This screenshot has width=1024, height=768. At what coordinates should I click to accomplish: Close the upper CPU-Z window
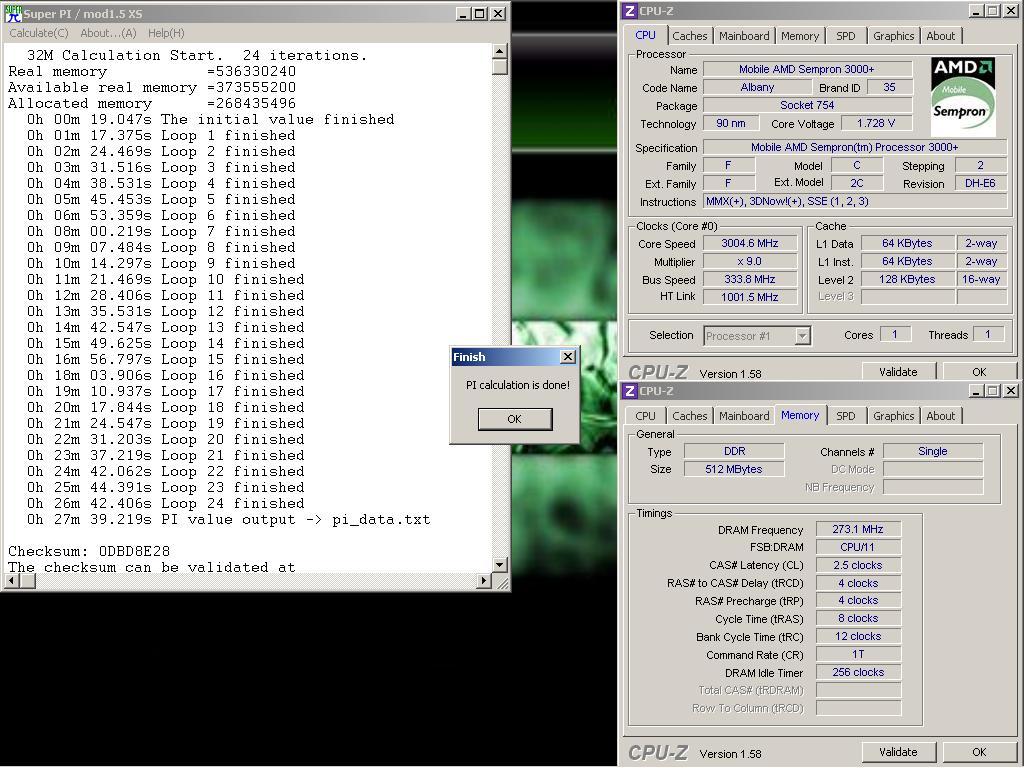coord(1010,11)
